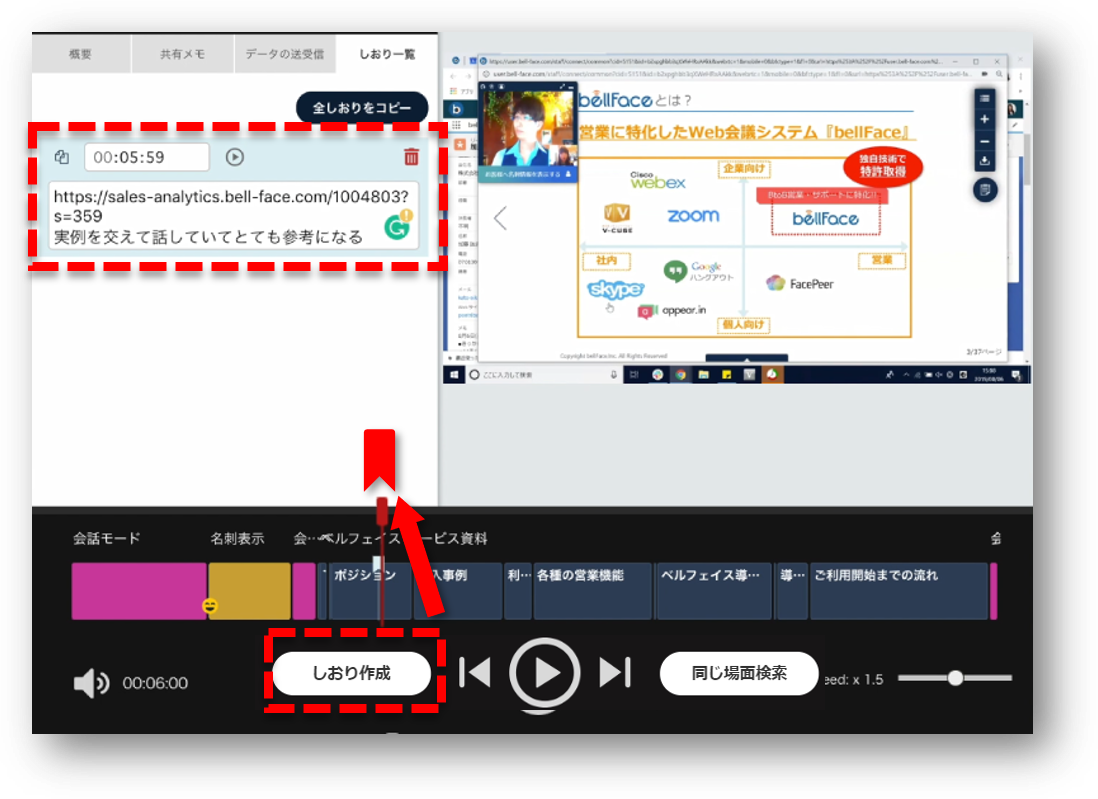Click the 同じ場面検索 button
Screen dimensions: 1098x799
tap(739, 673)
